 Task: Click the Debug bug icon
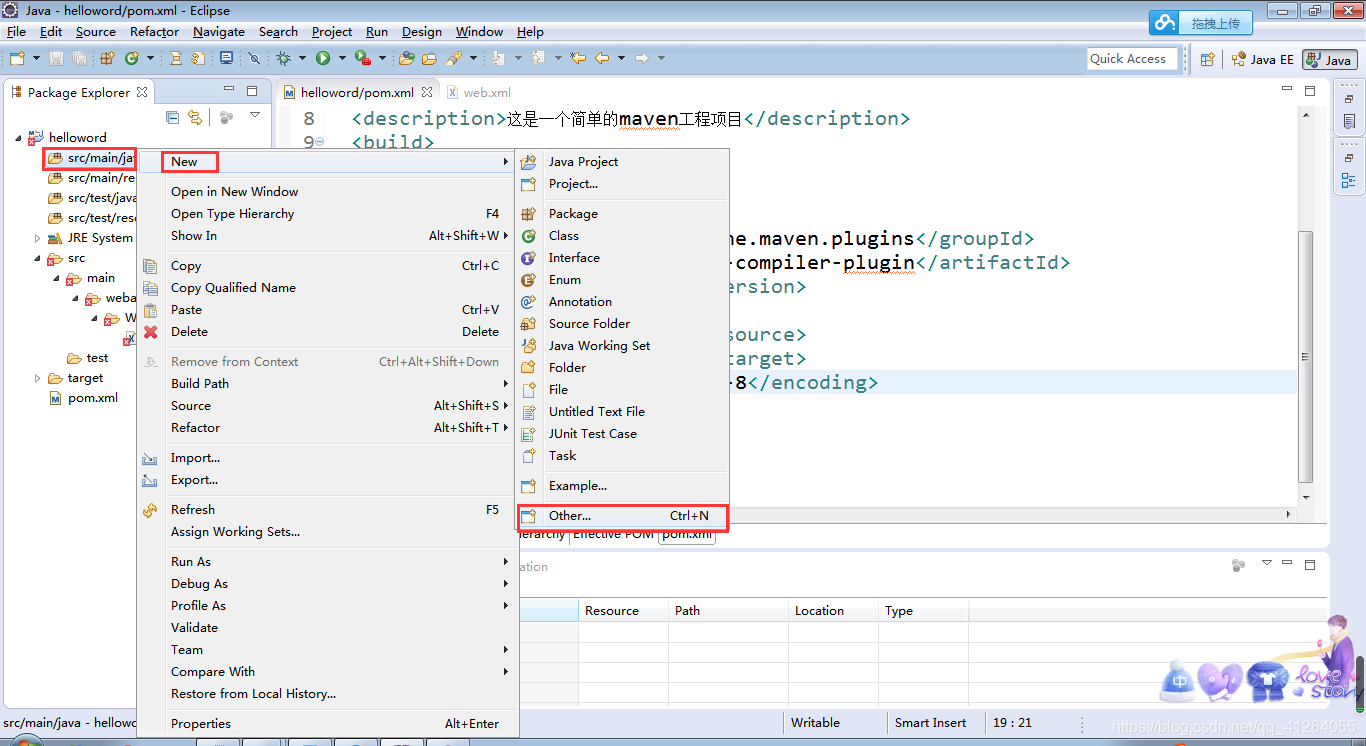coord(284,59)
